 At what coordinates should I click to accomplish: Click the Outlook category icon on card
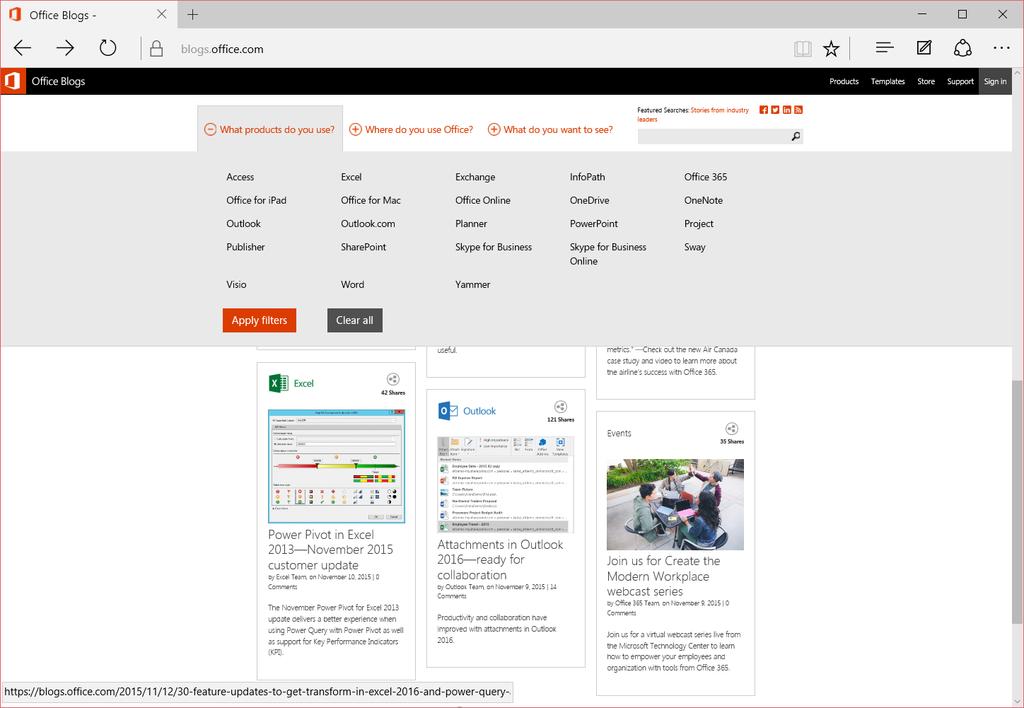coord(448,411)
